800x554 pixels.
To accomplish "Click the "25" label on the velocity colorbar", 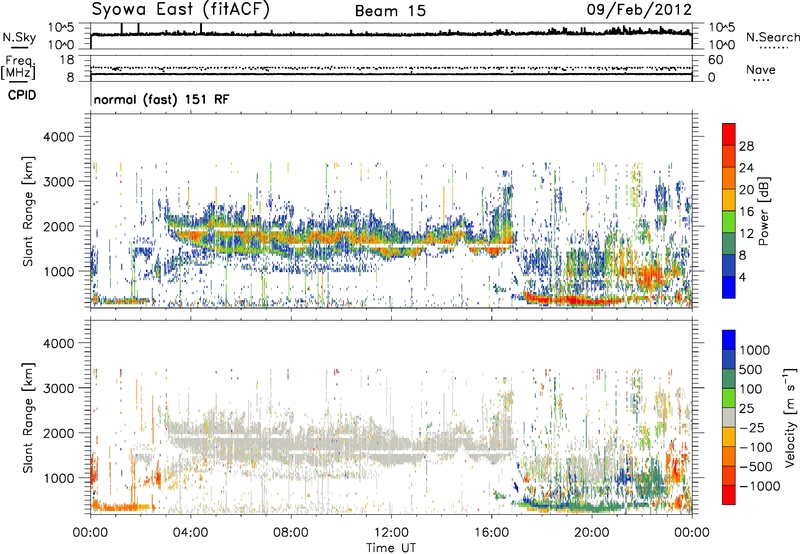I will (x=746, y=409).
